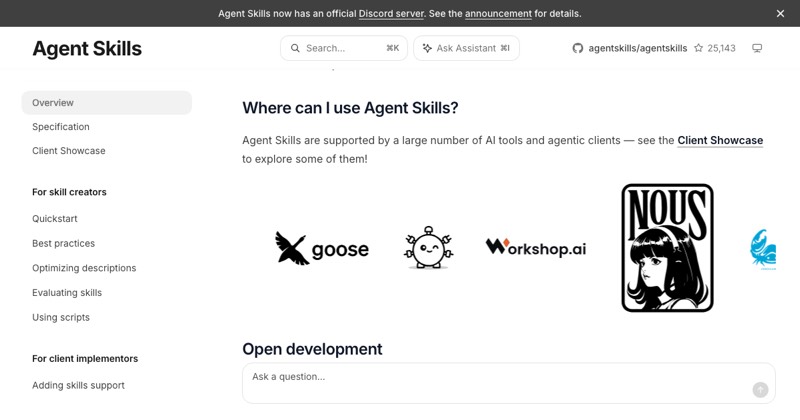Open the agentskills/agentskills repository link
The image size is (800, 420).
pos(638,48)
